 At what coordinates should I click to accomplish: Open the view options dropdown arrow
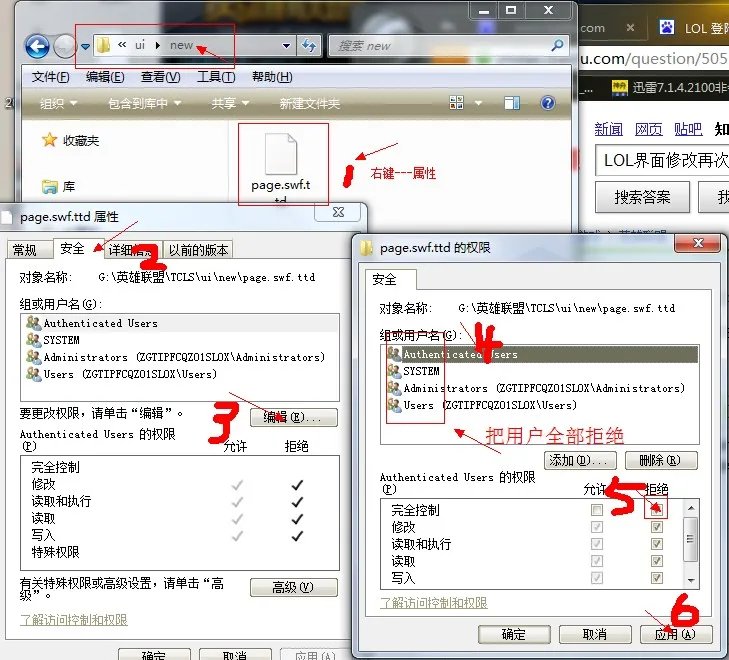pos(477,103)
